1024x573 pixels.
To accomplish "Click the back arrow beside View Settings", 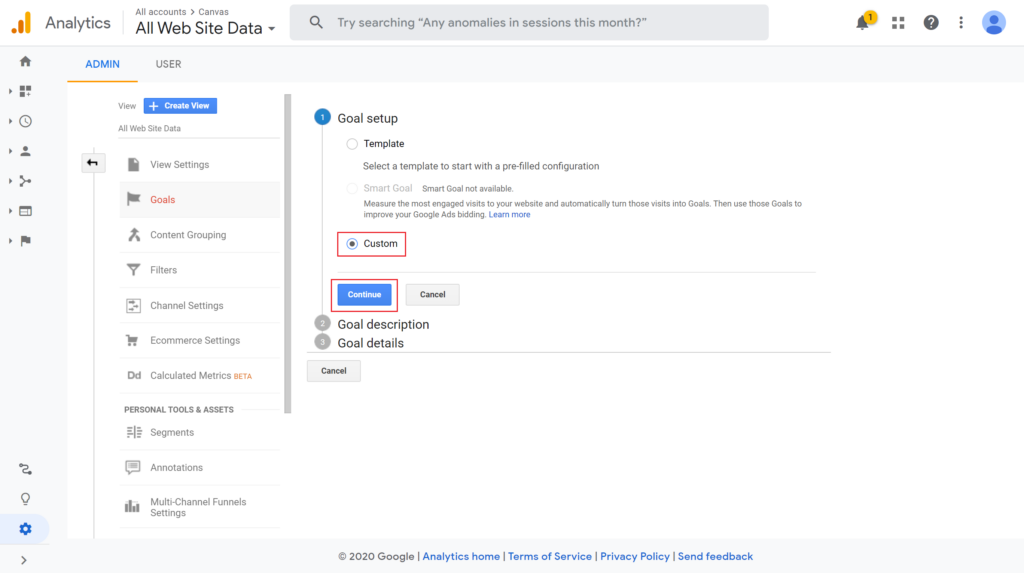I will (x=93, y=163).
